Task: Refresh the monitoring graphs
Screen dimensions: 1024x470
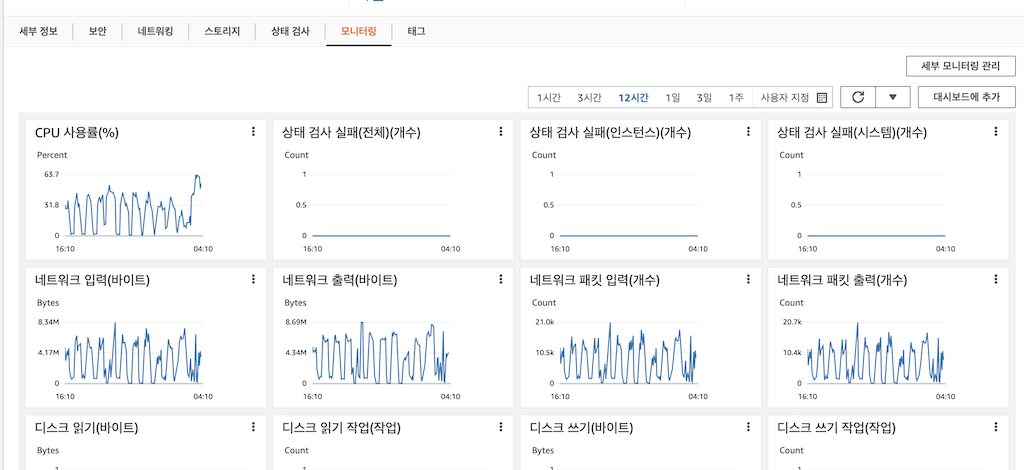Action: click(x=858, y=97)
